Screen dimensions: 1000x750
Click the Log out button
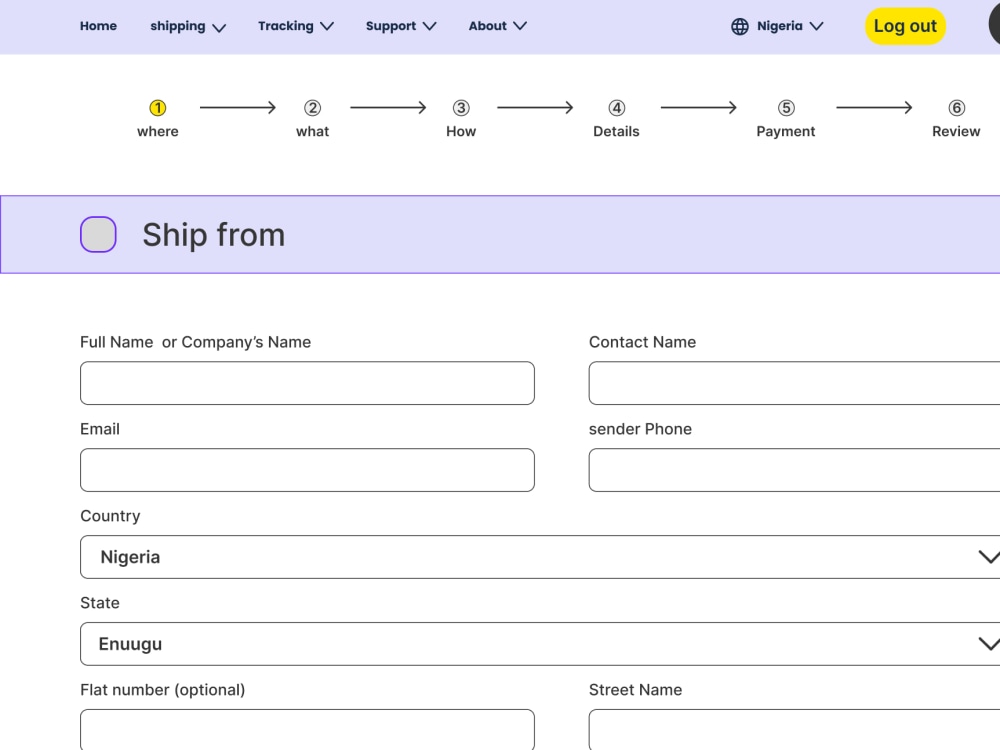tap(905, 26)
